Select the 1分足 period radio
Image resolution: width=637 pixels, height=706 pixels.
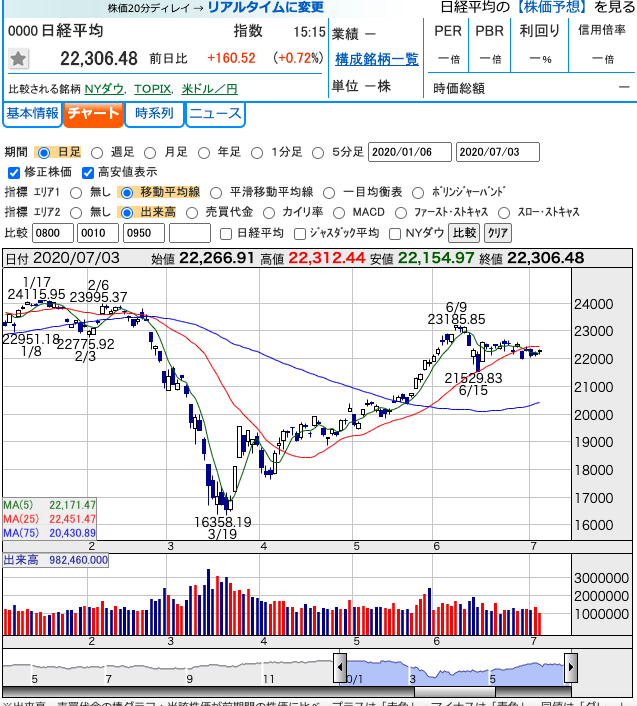pos(257,153)
